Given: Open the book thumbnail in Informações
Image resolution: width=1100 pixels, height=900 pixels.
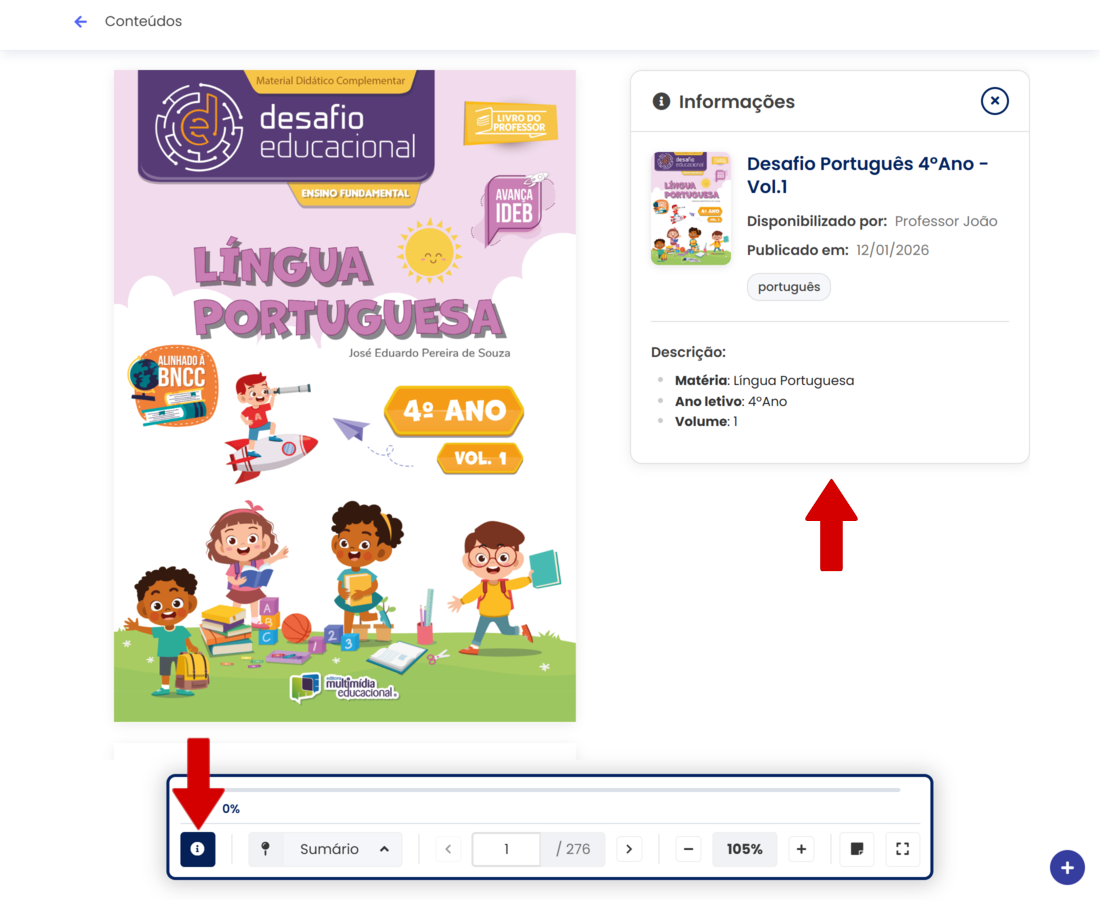Looking at the screenshot, I should click(x=691, y=208).
